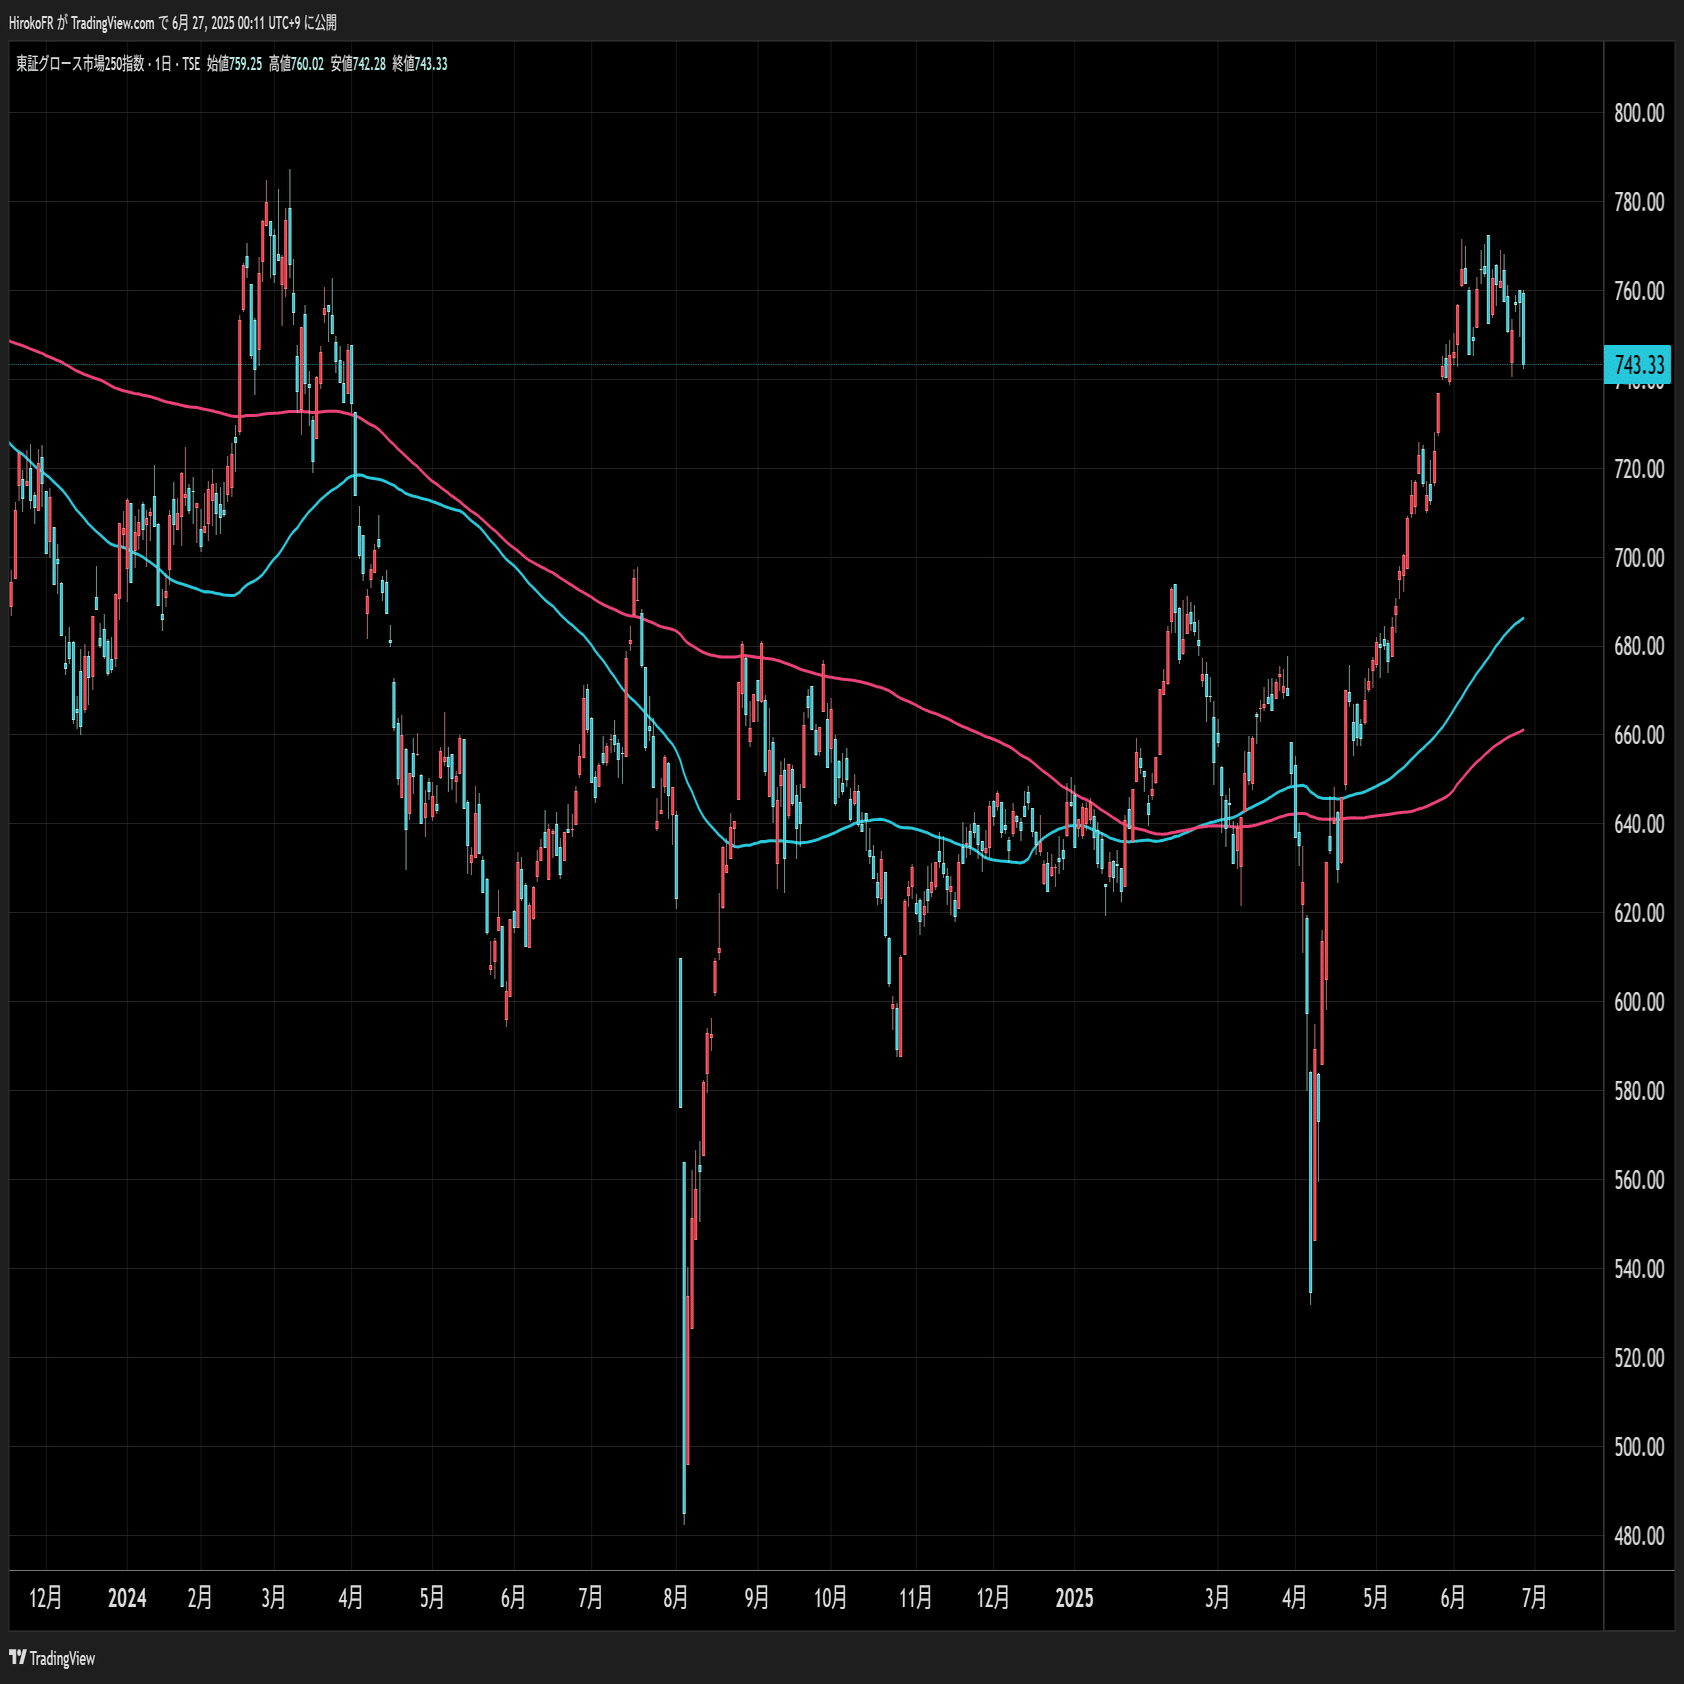Screen dimensions: 1684x1684
Task: Click the 760.00 price axis label
Action: pyautogui.click(x=1639, y=291)
